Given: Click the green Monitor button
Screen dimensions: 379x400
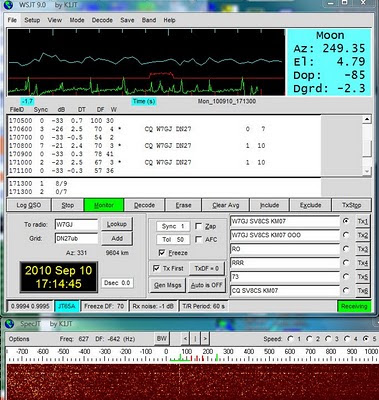Looking at the screenshot, I should (x=104, y=205).
